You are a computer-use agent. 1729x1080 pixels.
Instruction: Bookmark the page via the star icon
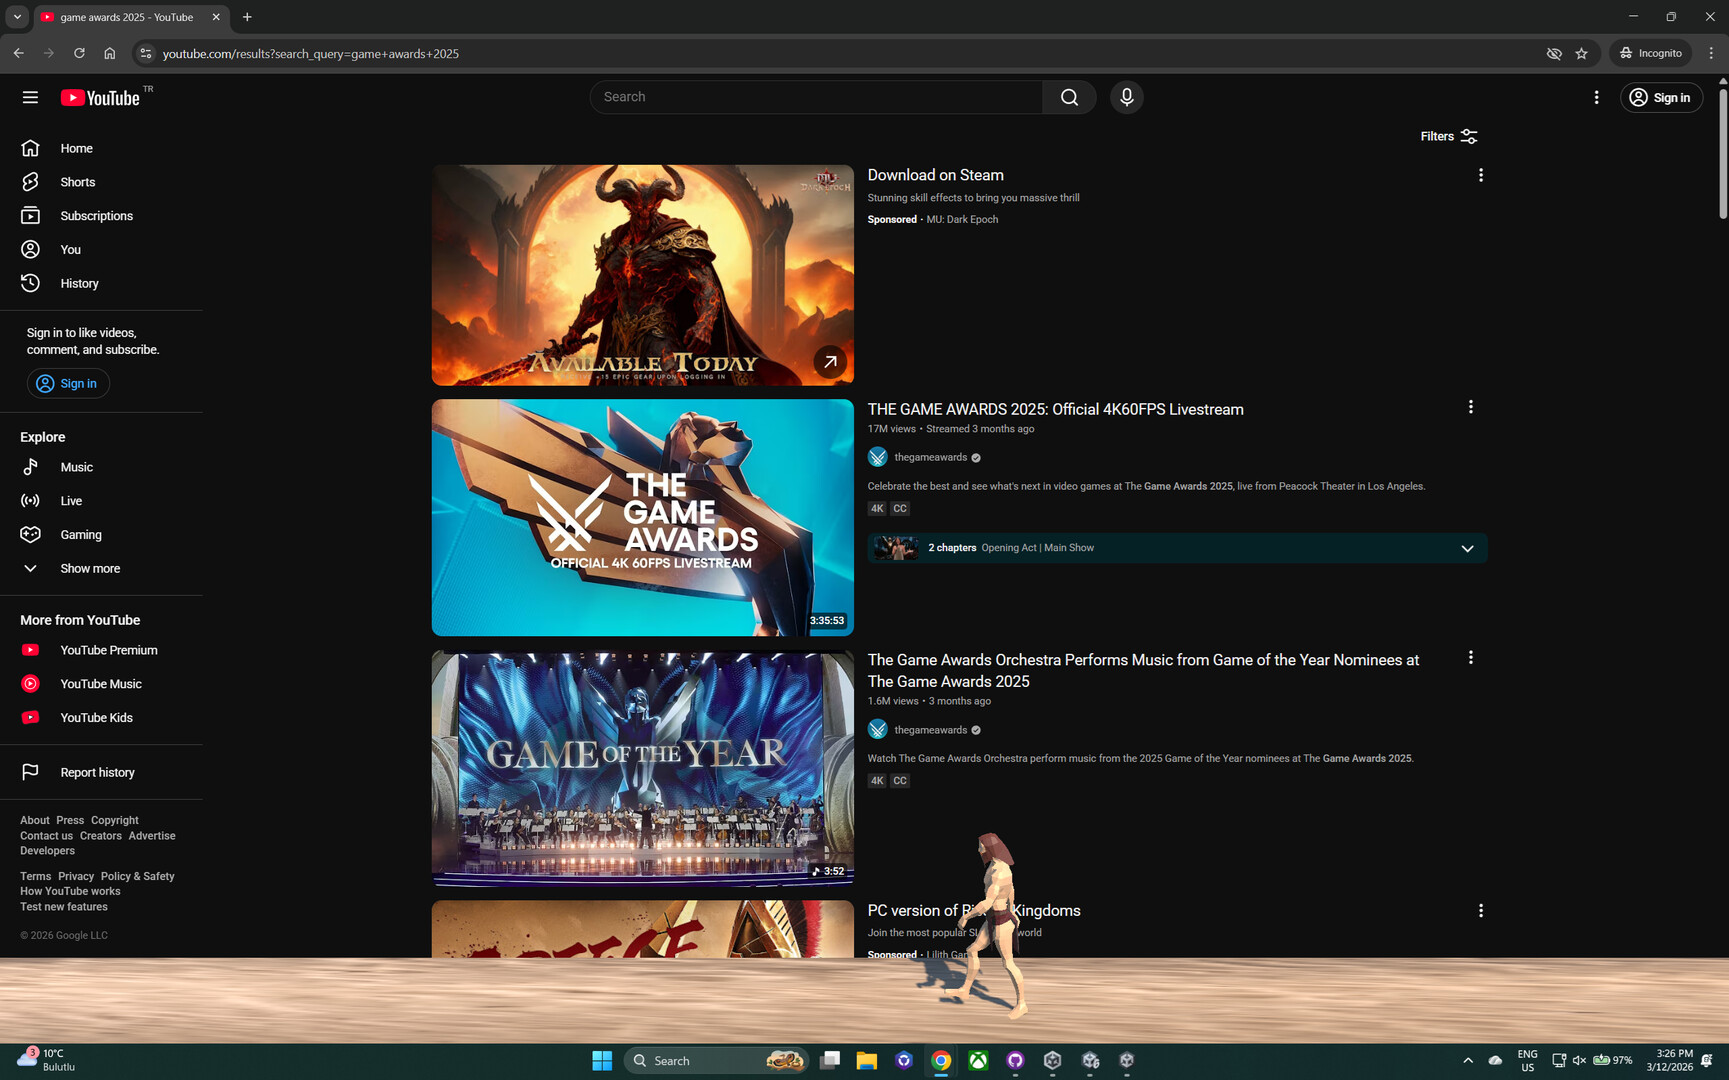pos(1583,53)
